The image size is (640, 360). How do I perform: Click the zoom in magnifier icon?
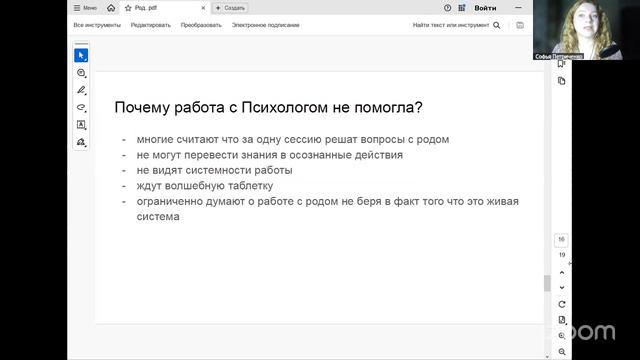click(x=562, y=336)
